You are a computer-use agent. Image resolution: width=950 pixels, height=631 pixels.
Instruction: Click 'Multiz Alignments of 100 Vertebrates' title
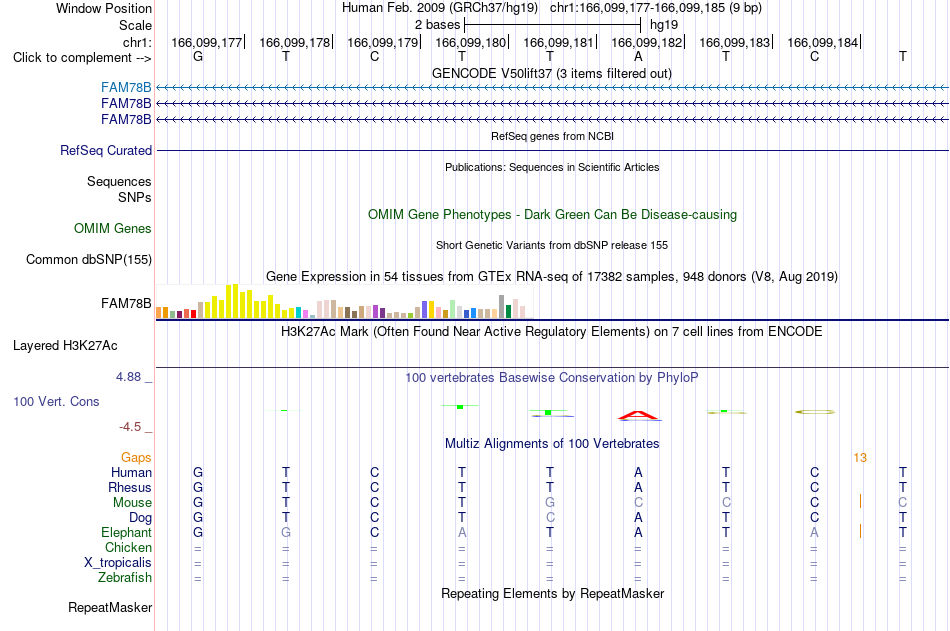tap(552, 444)
